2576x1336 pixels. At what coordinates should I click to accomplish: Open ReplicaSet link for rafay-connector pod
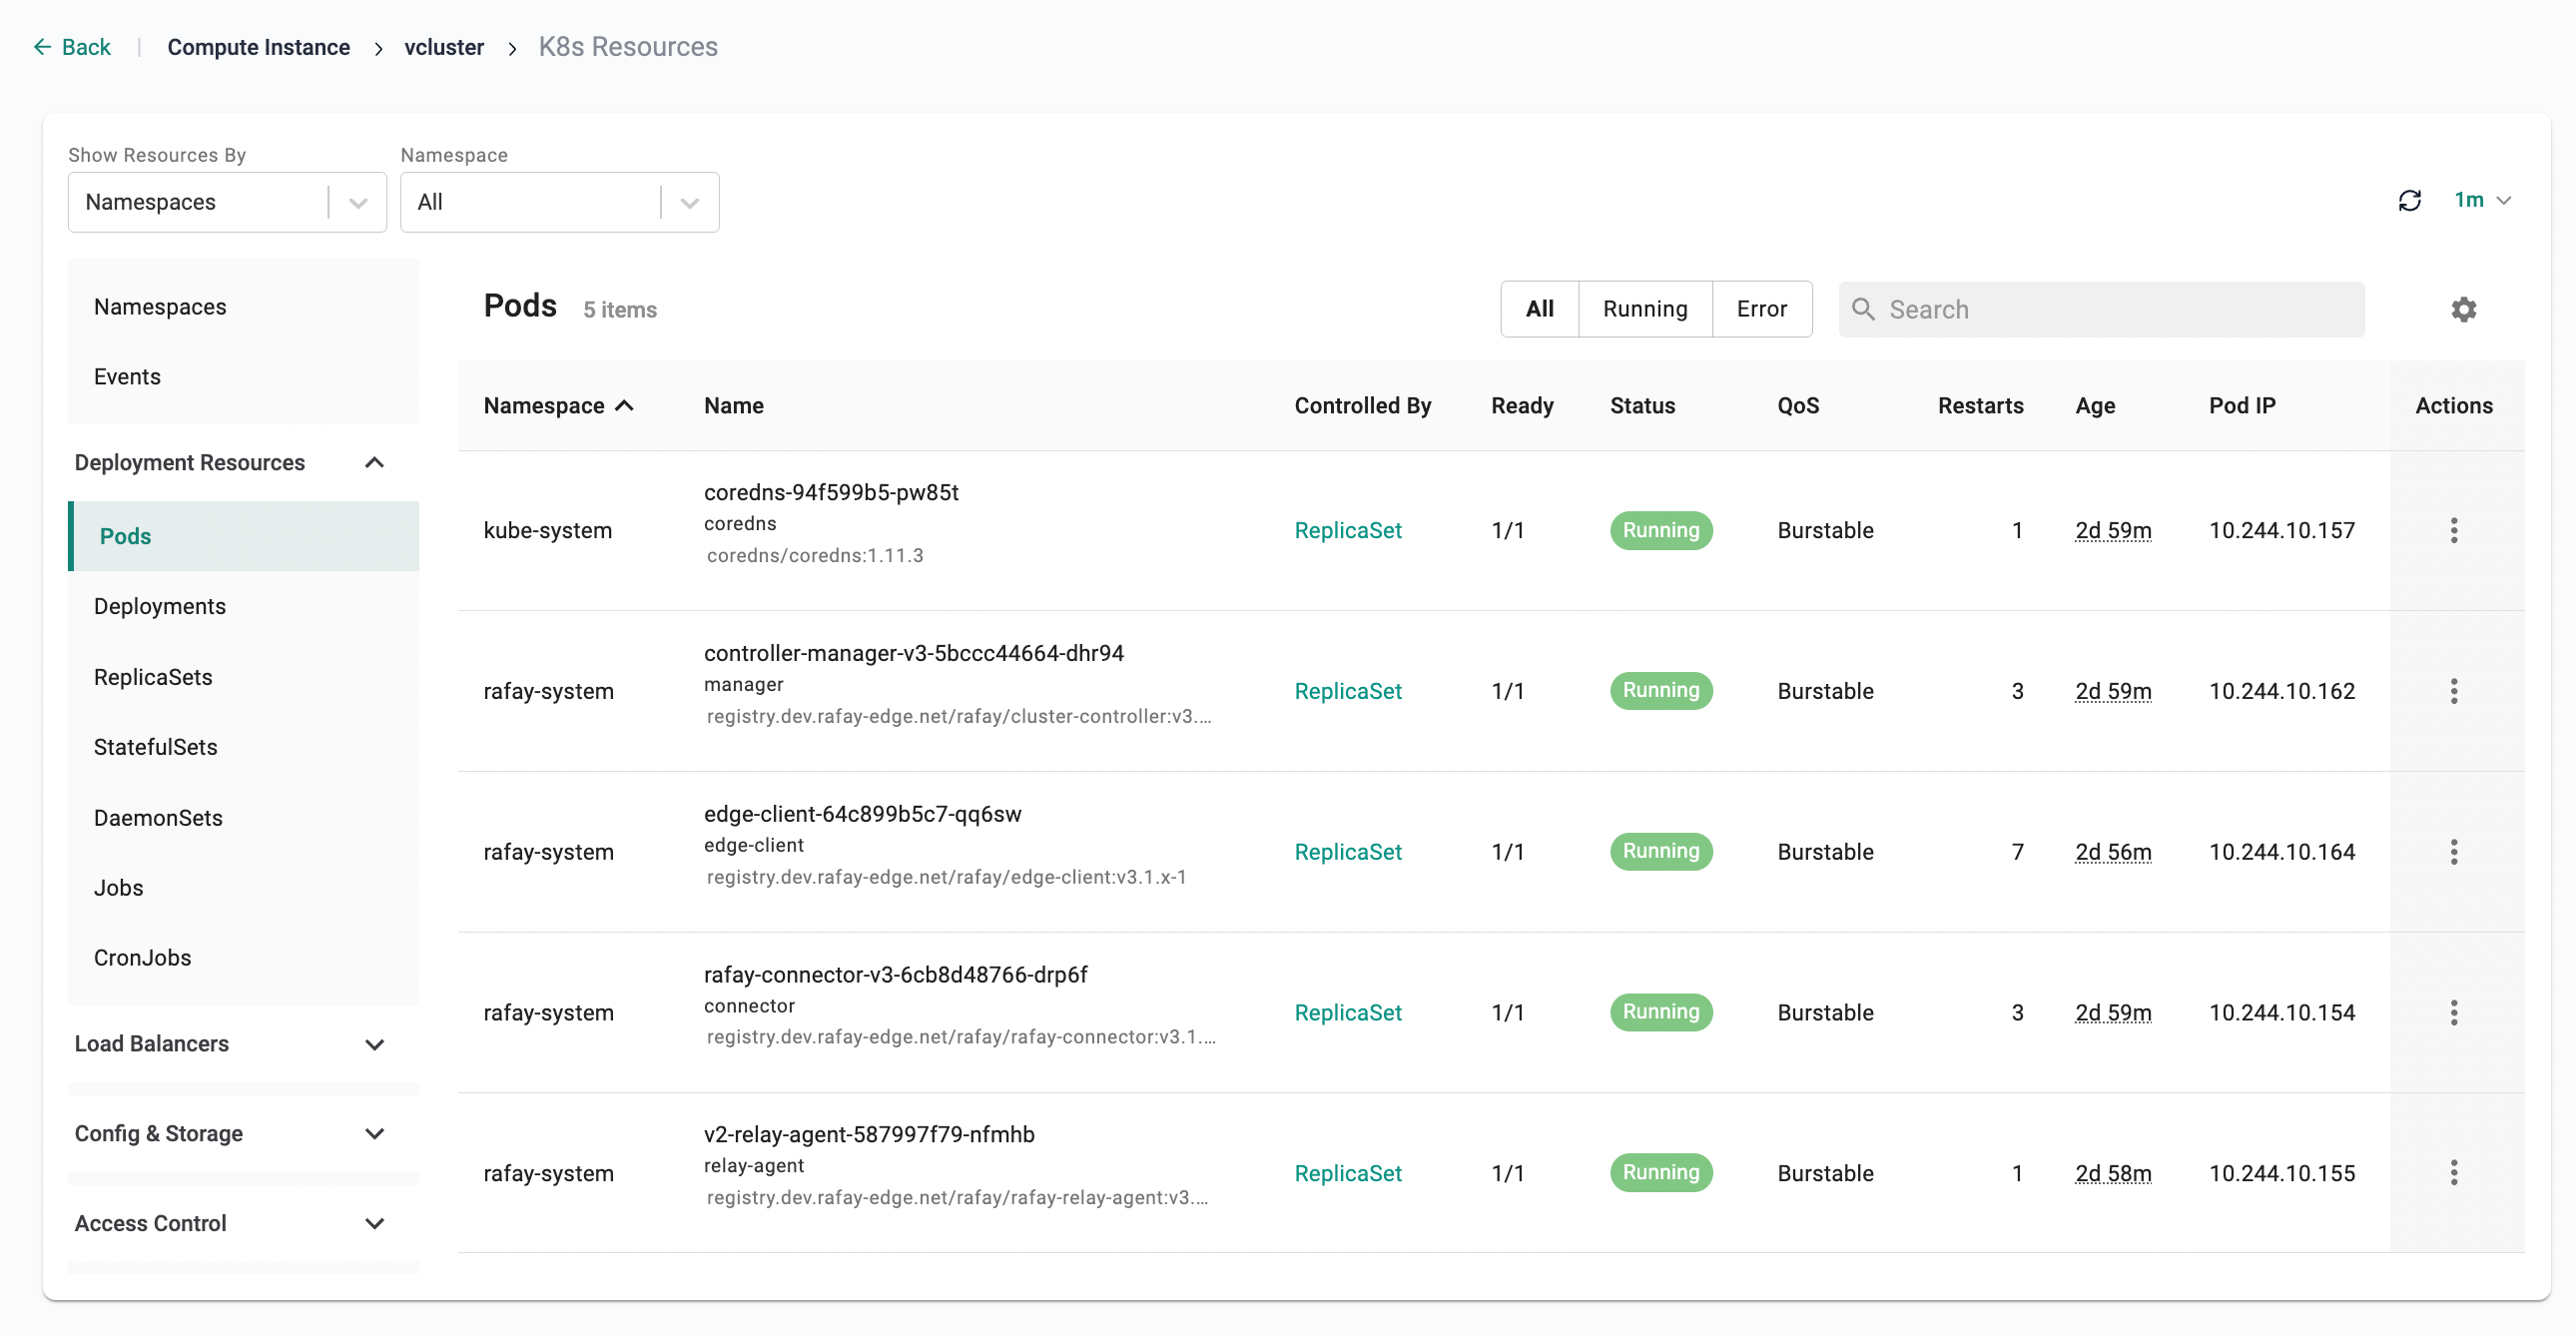[x=1347, y=1013]
